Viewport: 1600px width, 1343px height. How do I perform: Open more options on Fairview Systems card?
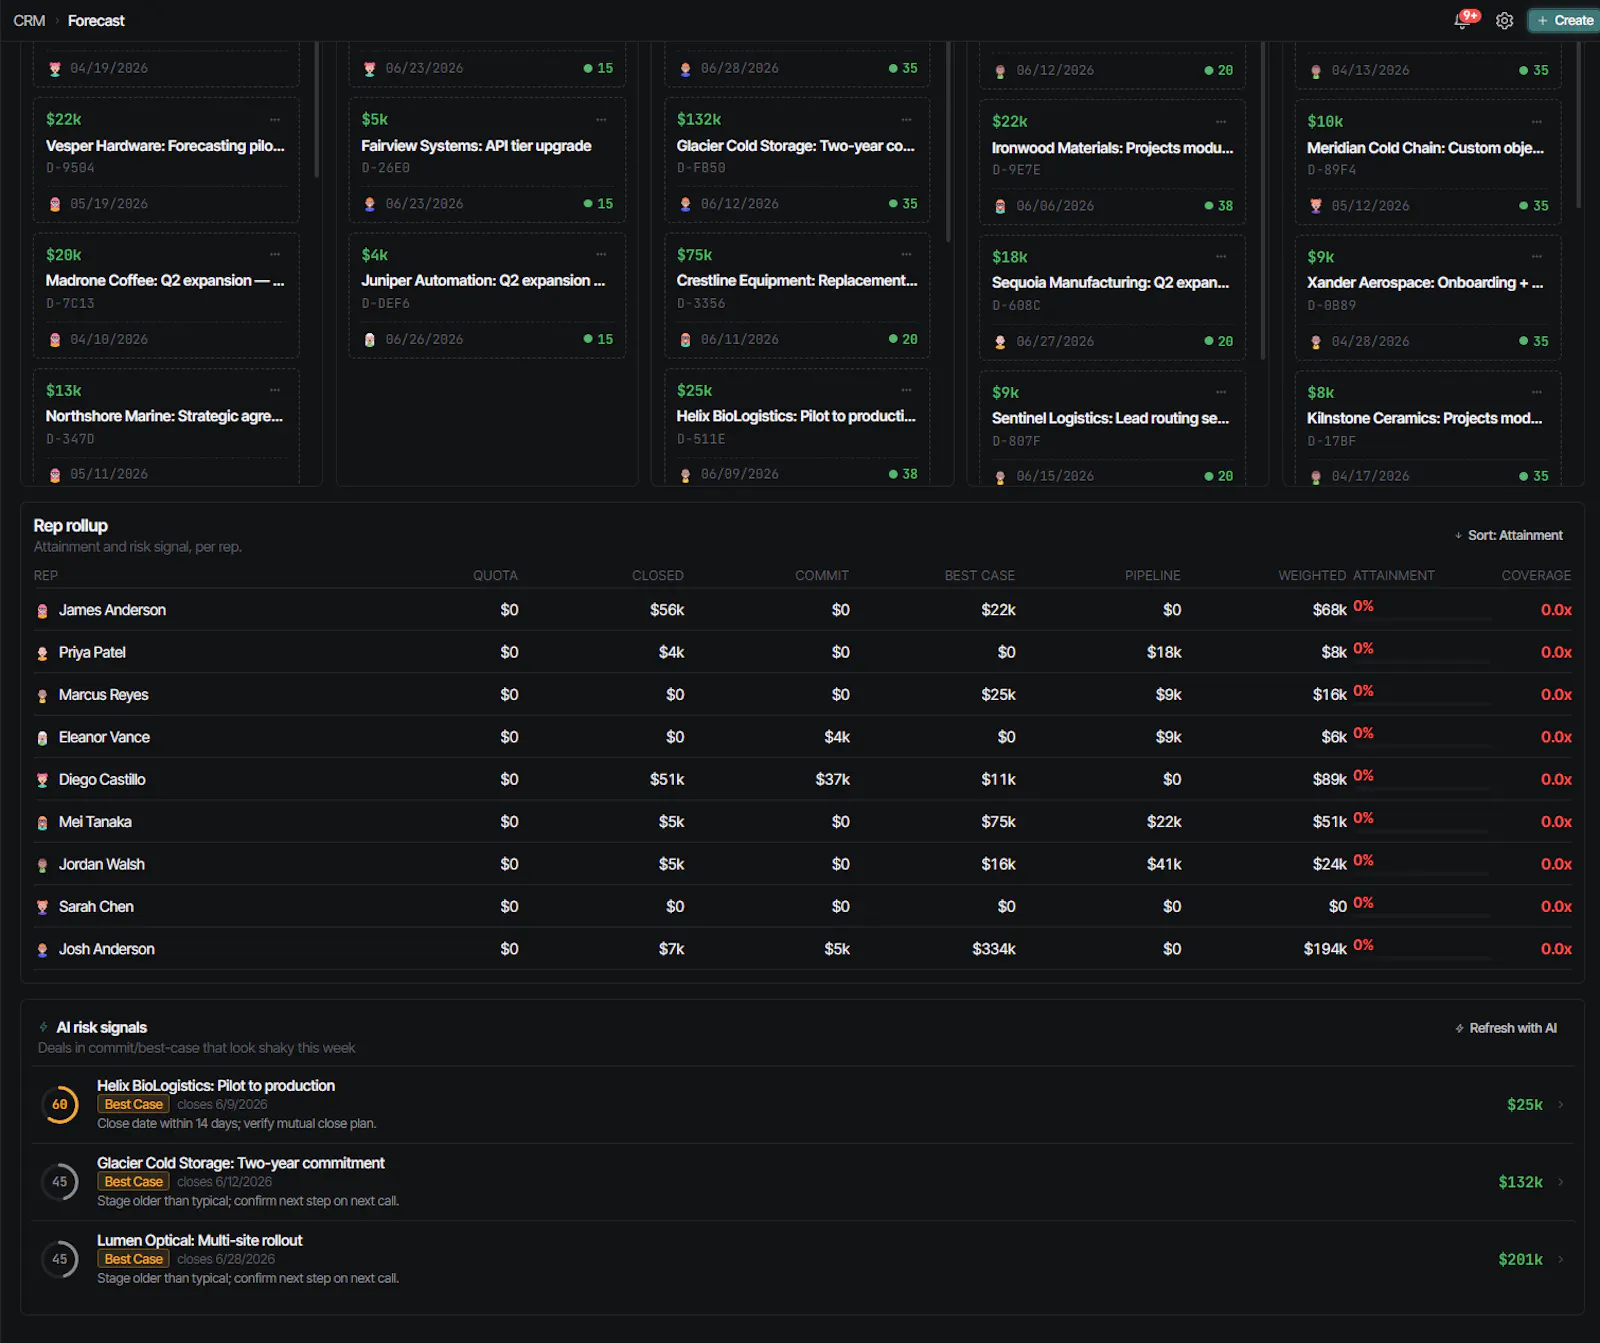[x=601, y=120]
